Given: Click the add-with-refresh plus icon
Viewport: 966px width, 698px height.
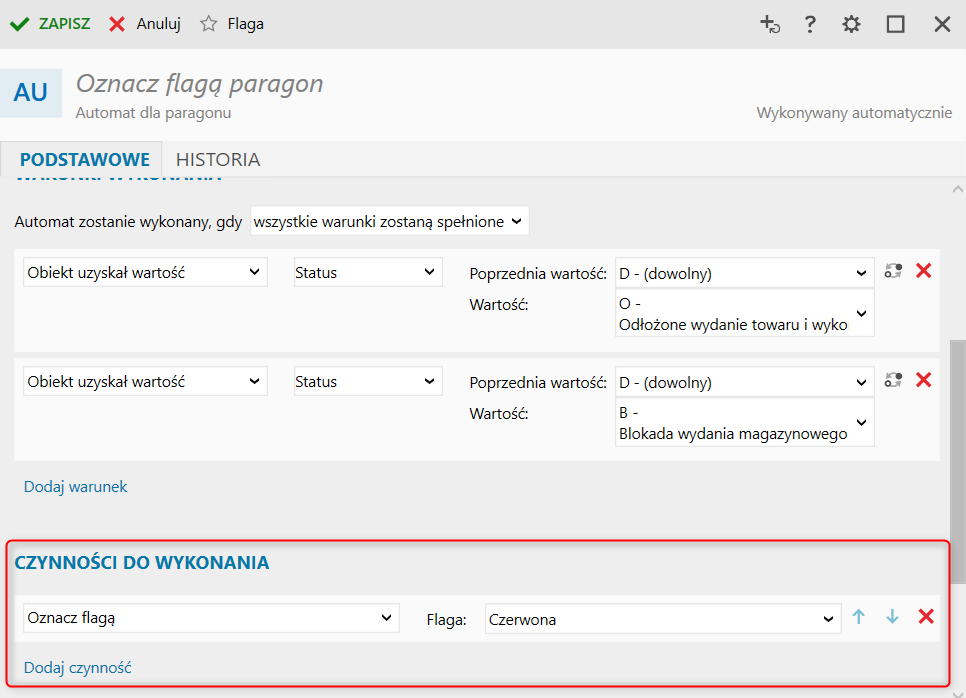Looking at the screenshot, I should pyautogui.click(x=769, y=25).
